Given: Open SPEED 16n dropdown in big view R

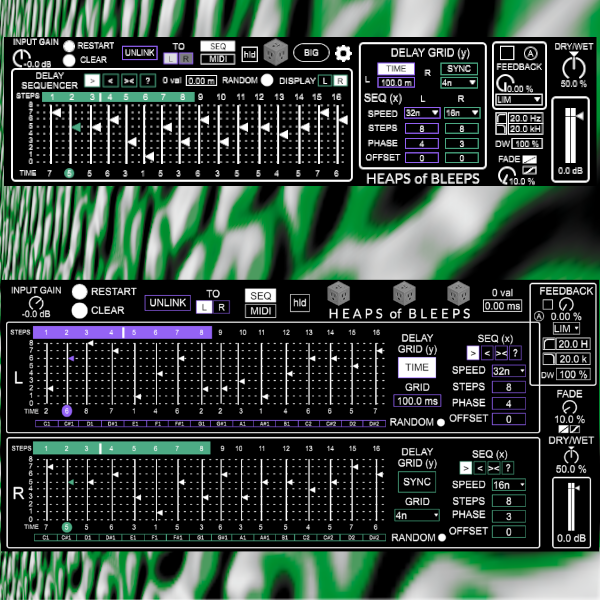Looking at the screenshot, I should [x=509, y=485].
